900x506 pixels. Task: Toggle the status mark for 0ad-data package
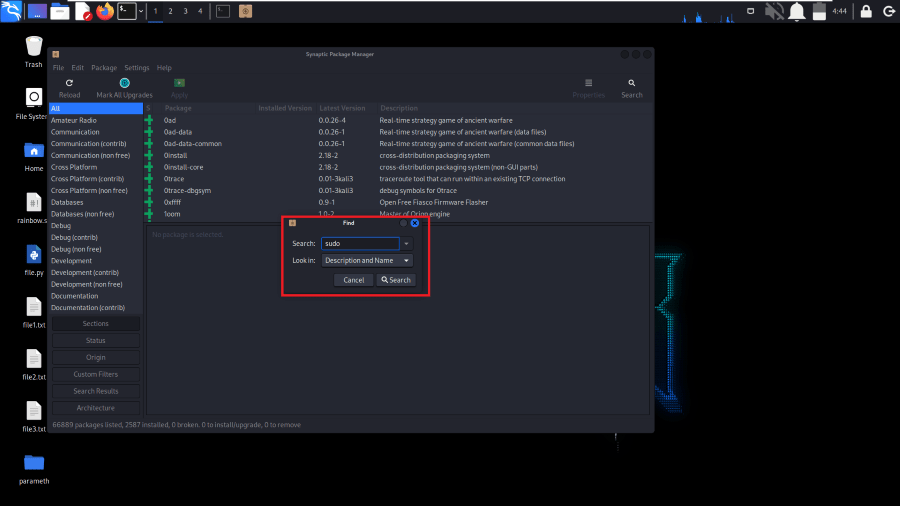[x=149, y=132]
